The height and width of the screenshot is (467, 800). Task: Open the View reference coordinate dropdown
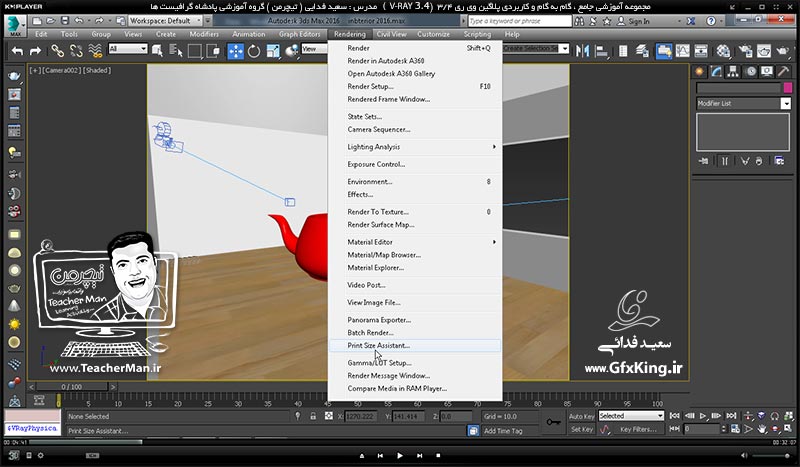314,49
